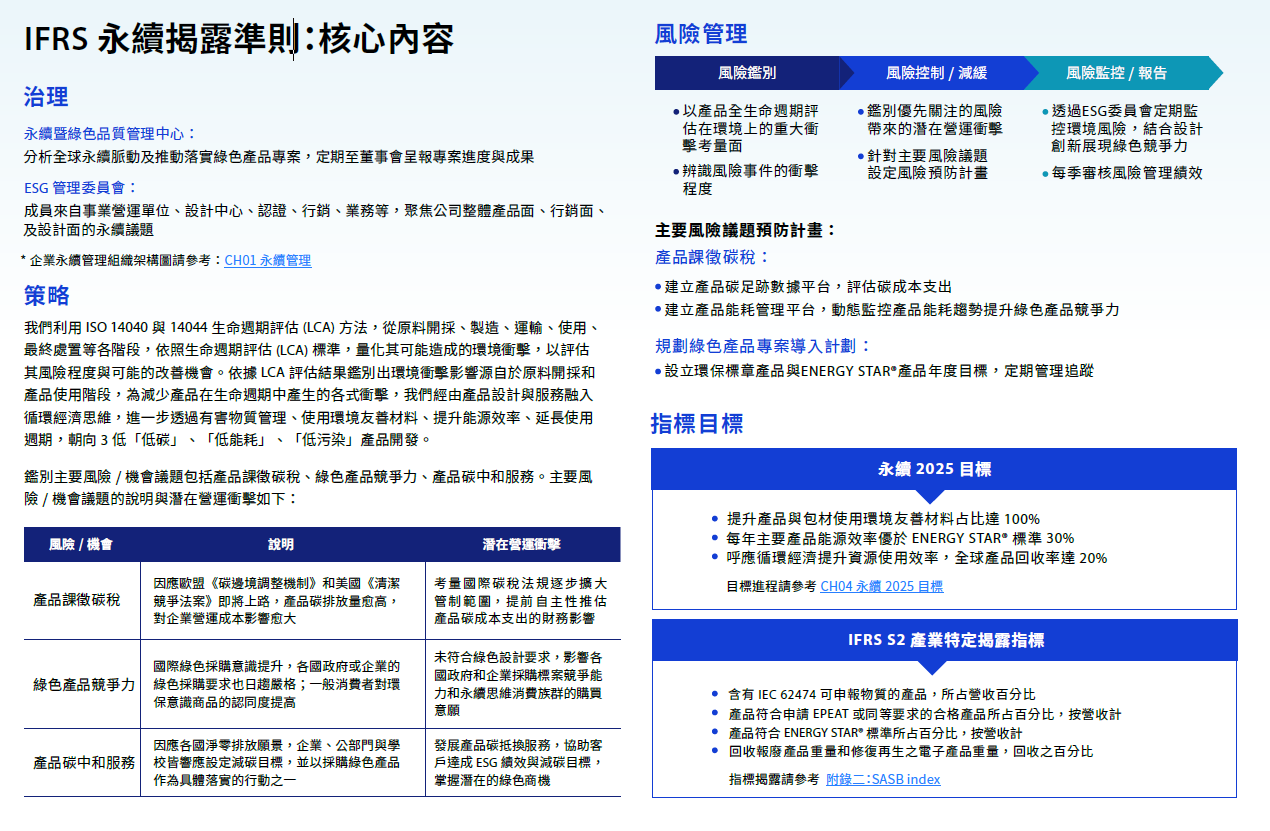The image size is (1270, 831).
Task: Click the 說明 cell starting 國際綠色採購意識提升
Action: [277, 684]
